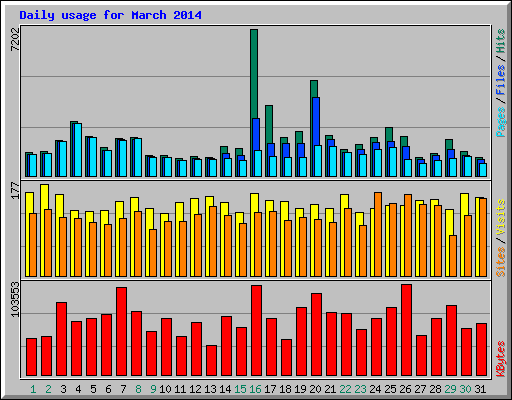Click the Sites legend label
The width and height of the screenshot is (512, 400).
click(x=500, y=262)
